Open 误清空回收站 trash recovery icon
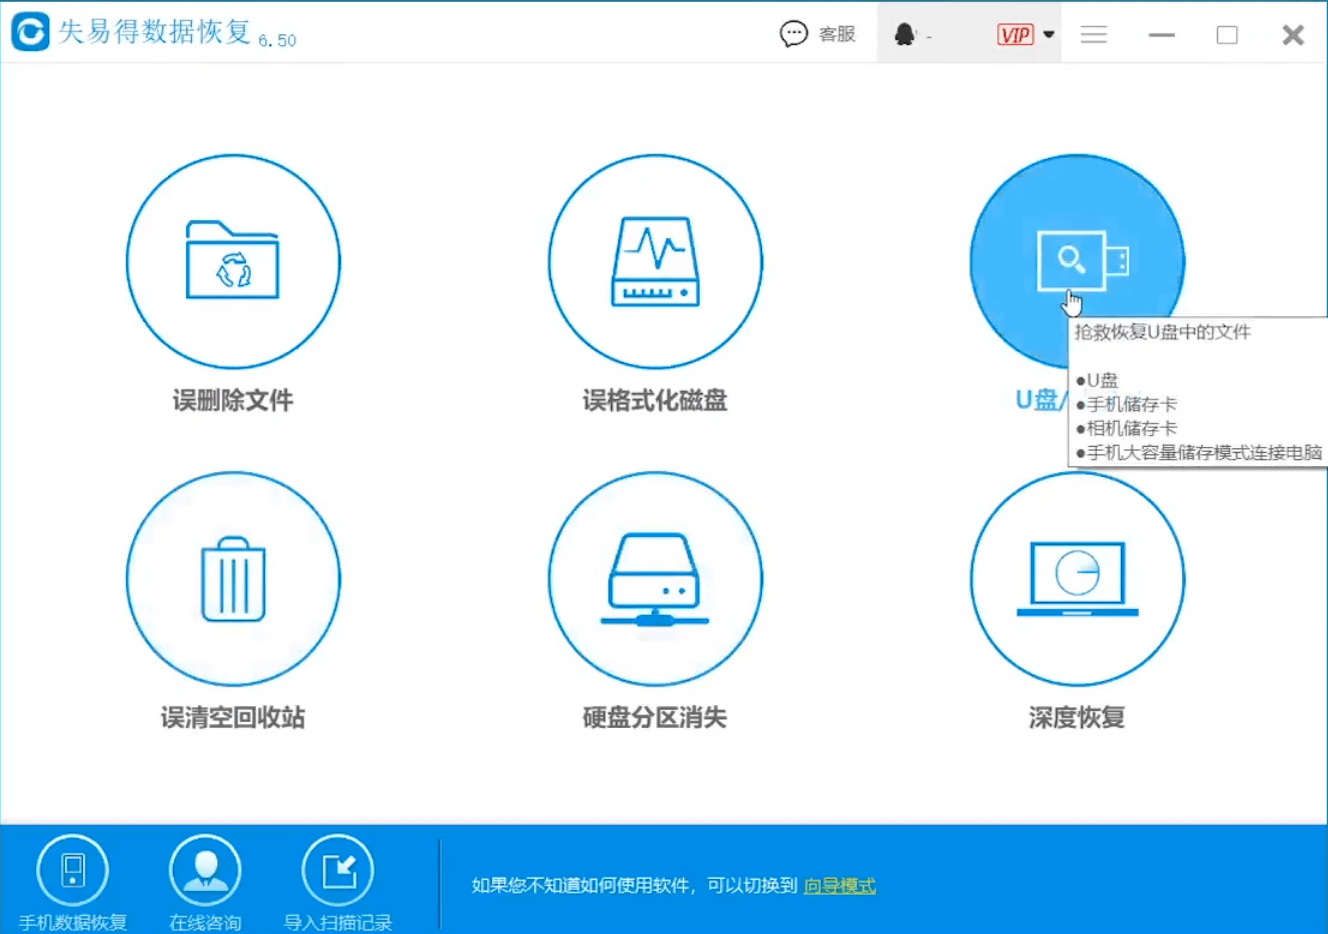This screenshot has height=934, width=1328. pos(232,578)
